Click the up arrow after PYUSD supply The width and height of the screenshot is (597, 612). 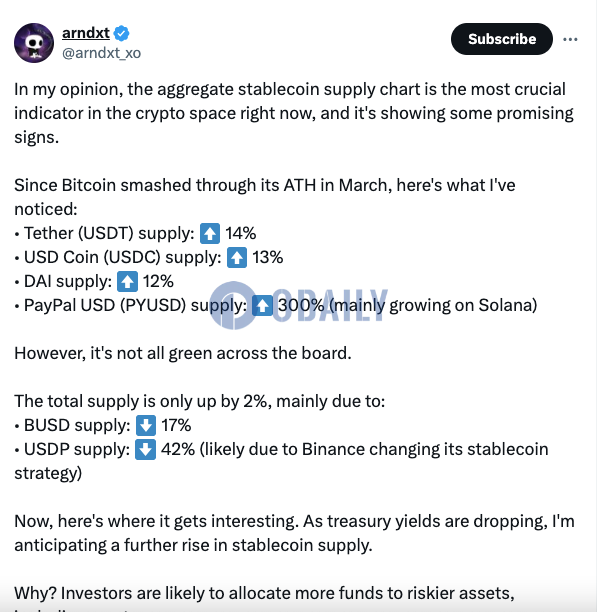click(x=262, y=306)
